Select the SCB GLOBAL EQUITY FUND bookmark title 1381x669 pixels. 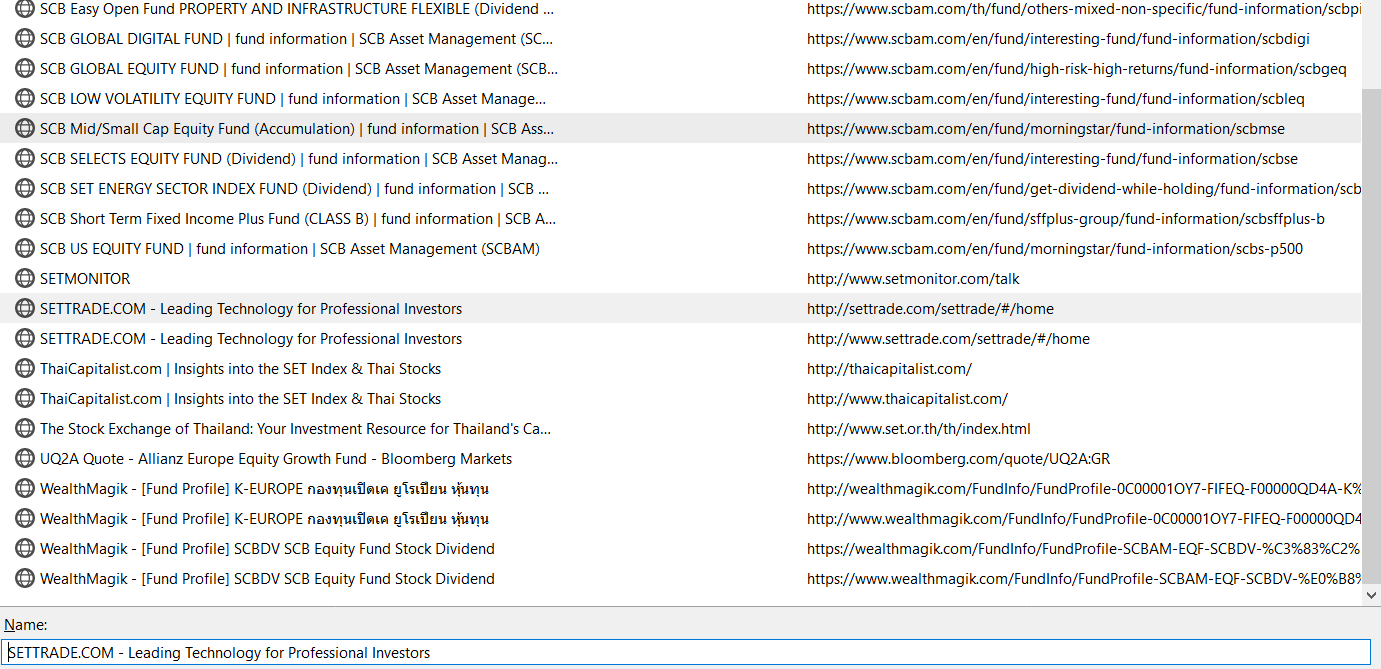coord(299,69)
